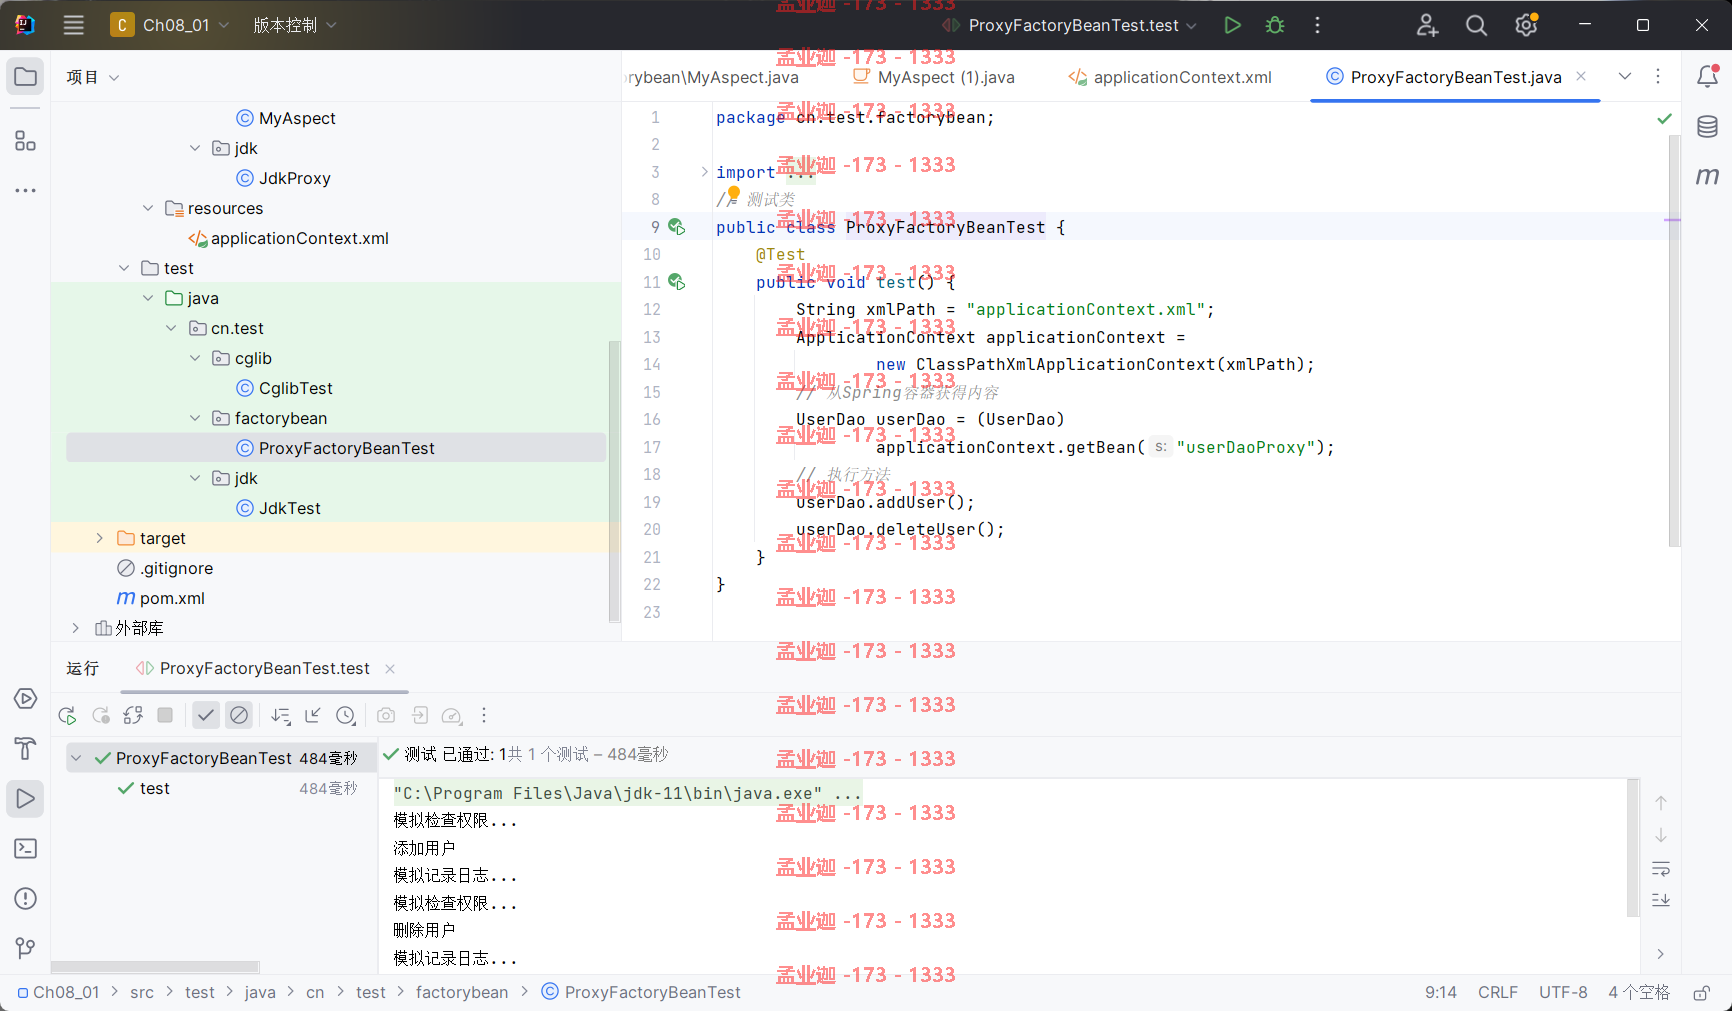The image size is (1732, 1011).
Task: Open the Ch08_01 project dropdown
Action: [170, 25]
